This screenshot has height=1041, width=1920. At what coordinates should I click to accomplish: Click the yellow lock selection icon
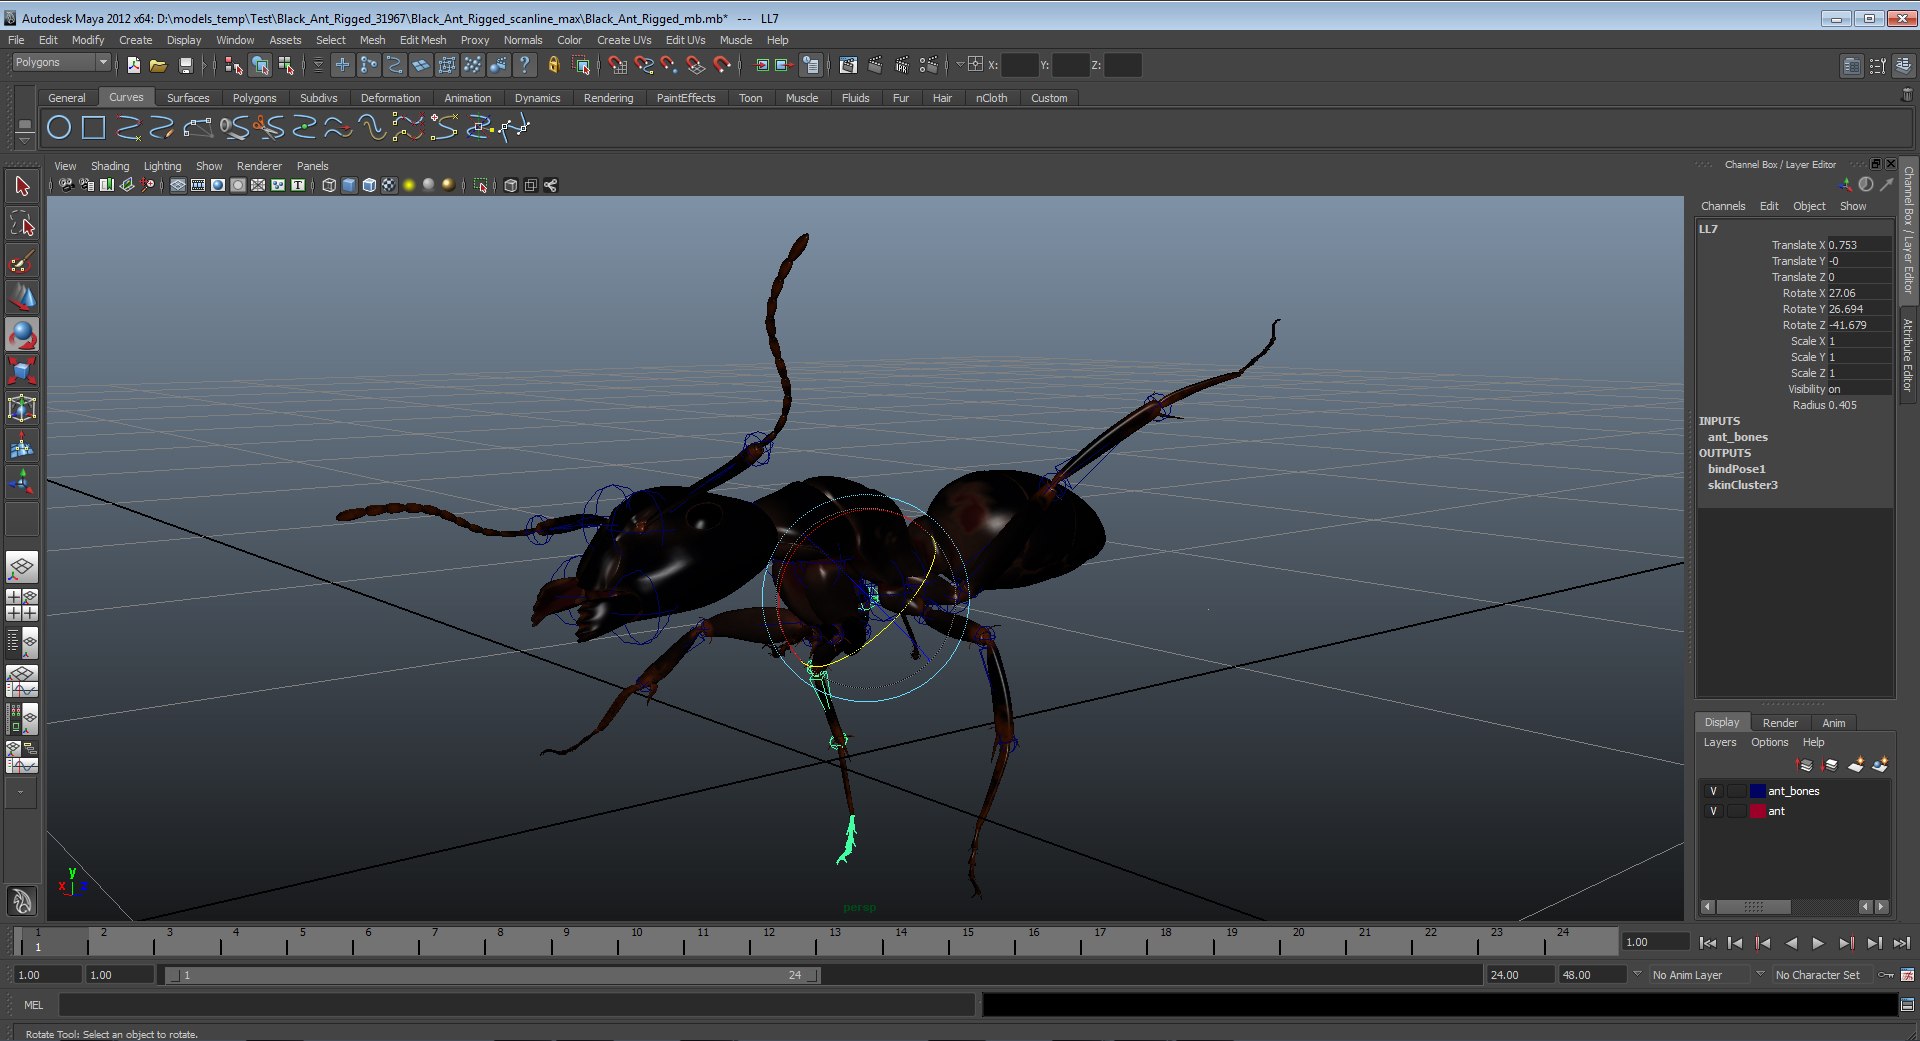point(554,65)
